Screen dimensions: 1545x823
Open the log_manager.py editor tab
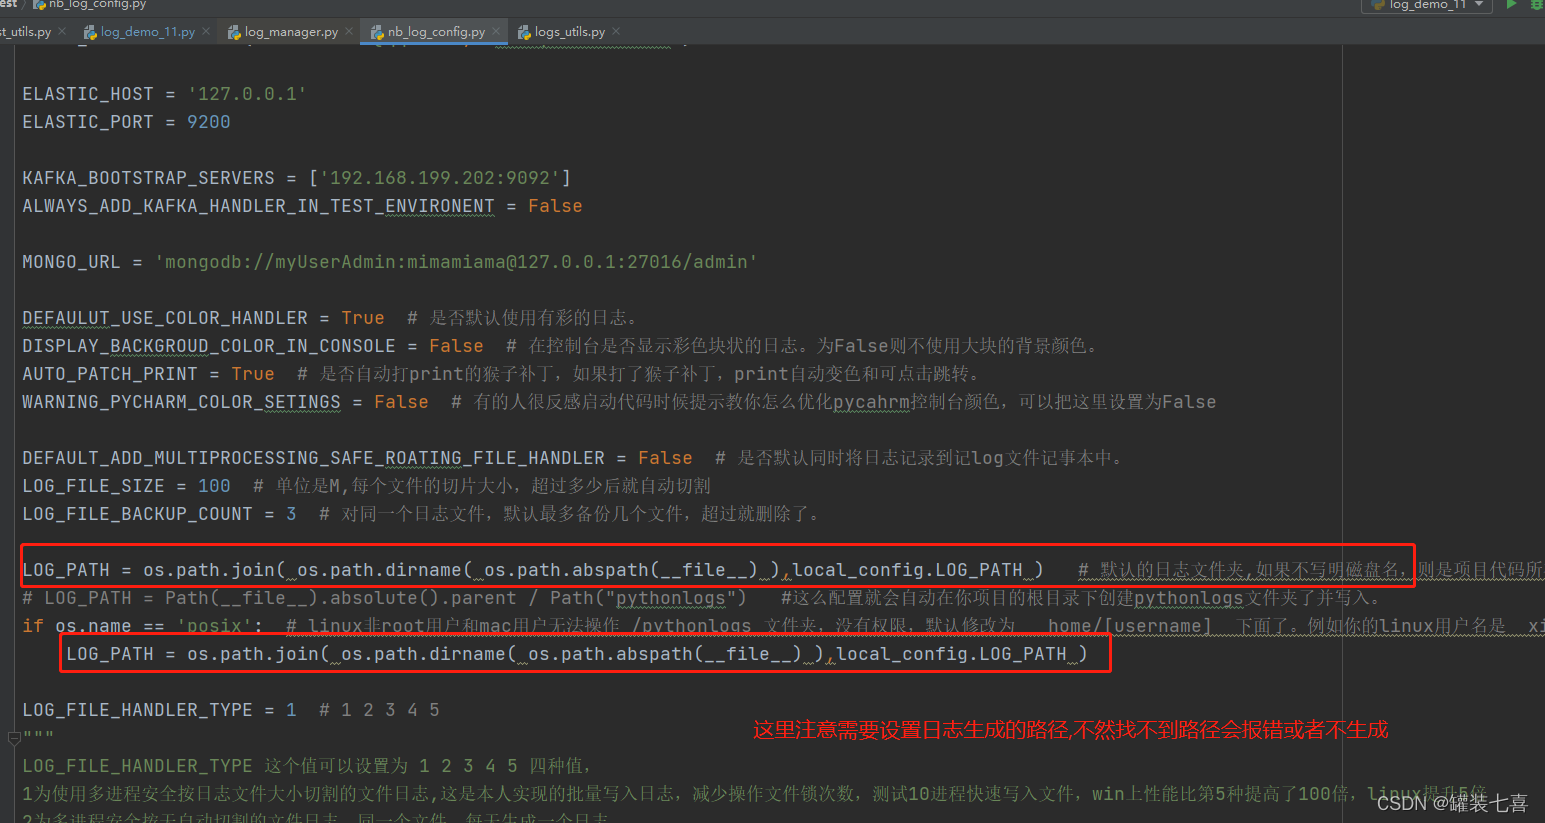(291, 32)
